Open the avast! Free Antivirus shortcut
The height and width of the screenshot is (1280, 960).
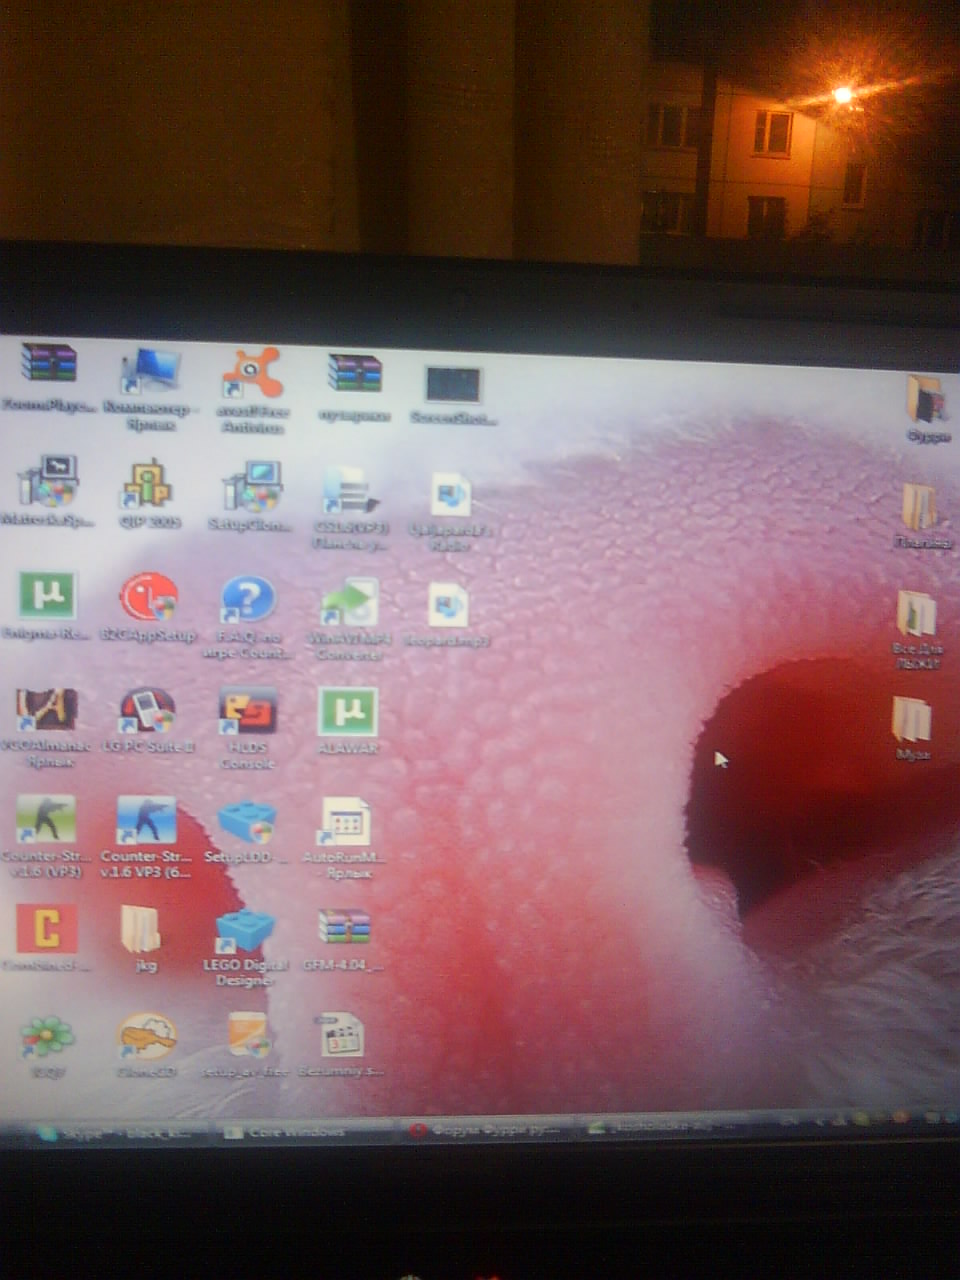click(x=251, y=375)
